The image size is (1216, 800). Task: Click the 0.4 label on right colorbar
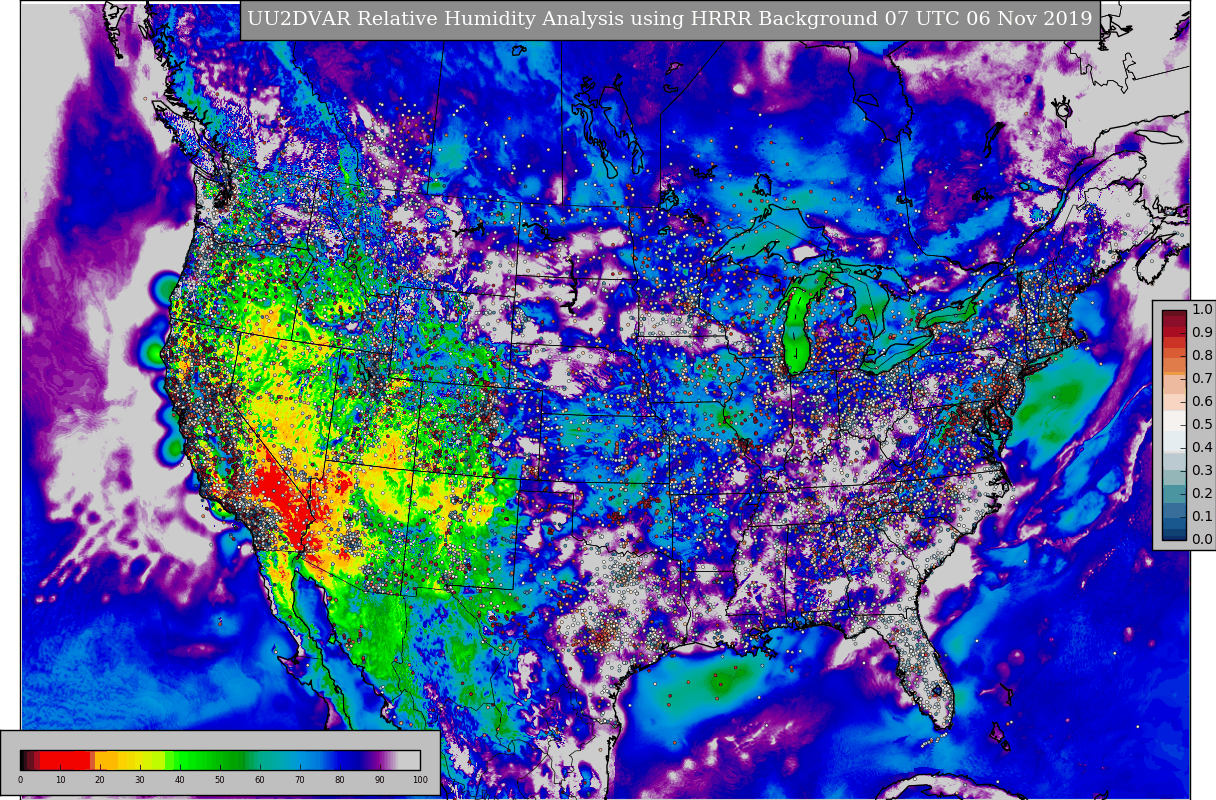click(1202, 448)
